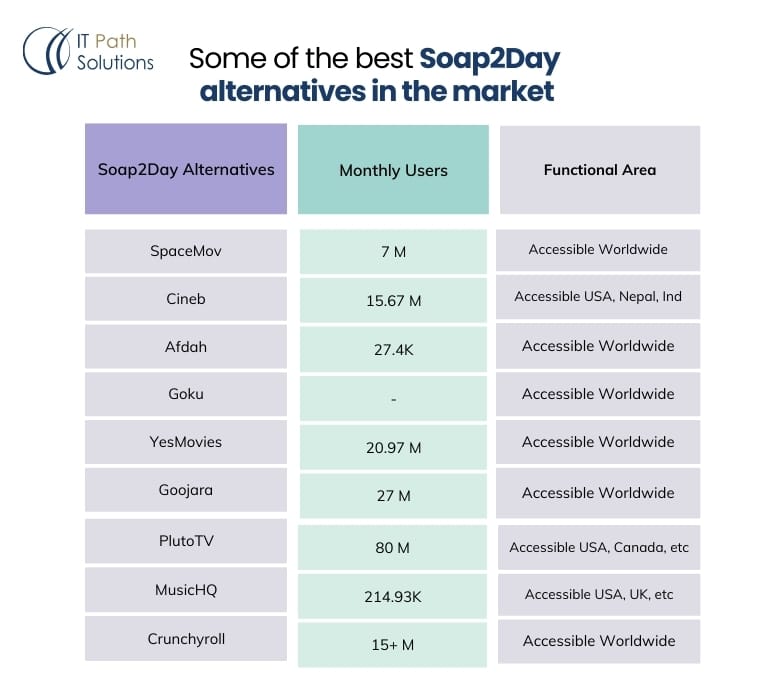Select the Accessible USA, Canada, etc cell
The width and height of the screenshot is (768, 676).
click(598, 548)
